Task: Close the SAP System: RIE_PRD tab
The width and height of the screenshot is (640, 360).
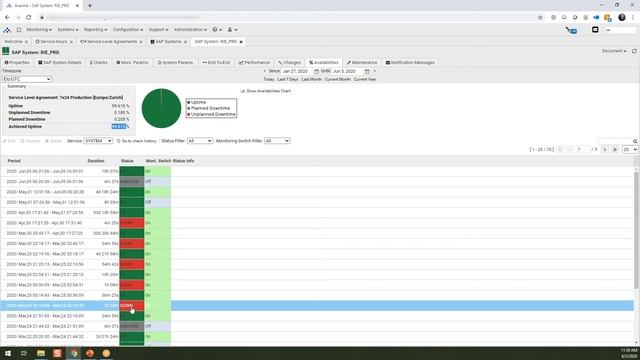Action: pyautogui.click(x=241, y=42)
